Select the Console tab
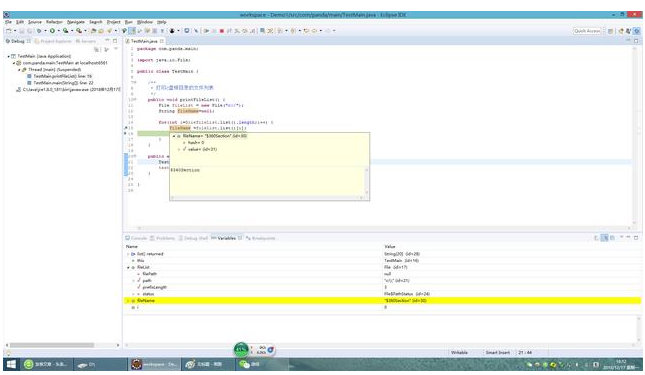Screen dimensions: 645x375 point(136,238)
